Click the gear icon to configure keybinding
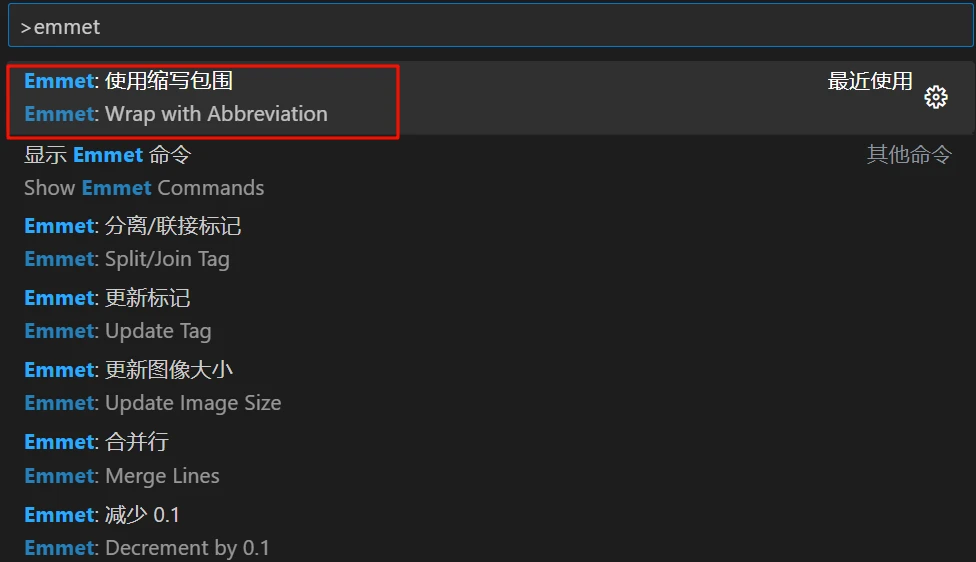976x562 pixels. click(935, 97)
